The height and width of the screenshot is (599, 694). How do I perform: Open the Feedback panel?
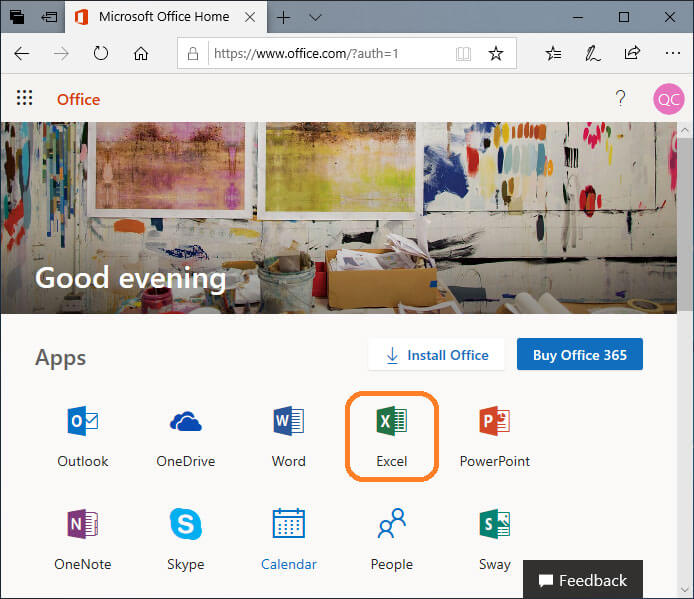(x=583, y=580)
